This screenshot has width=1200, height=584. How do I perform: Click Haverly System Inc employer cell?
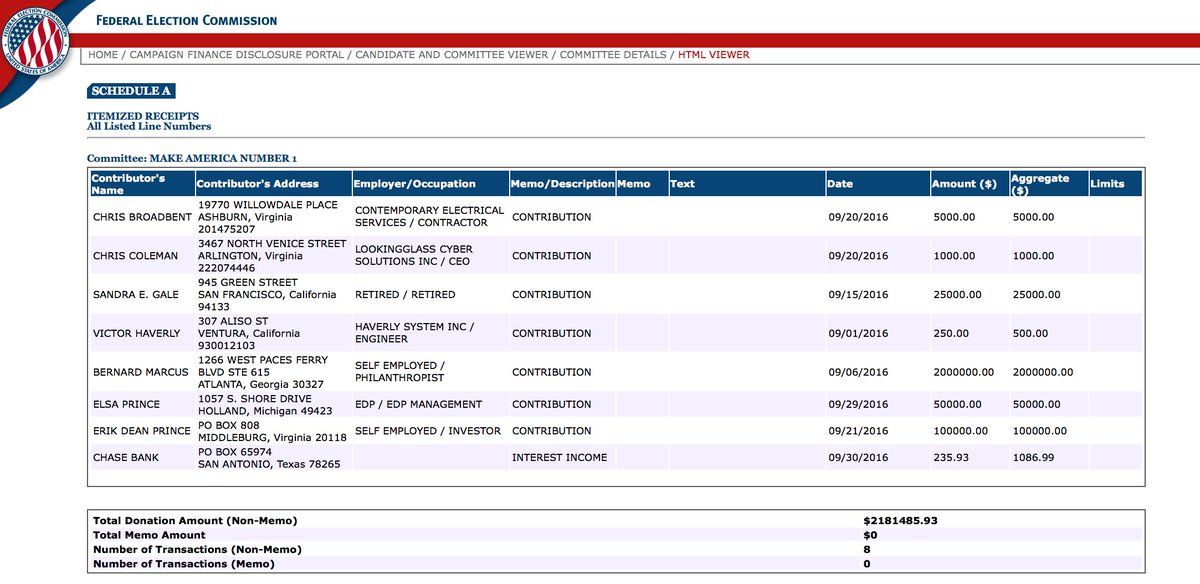[415, 333]
